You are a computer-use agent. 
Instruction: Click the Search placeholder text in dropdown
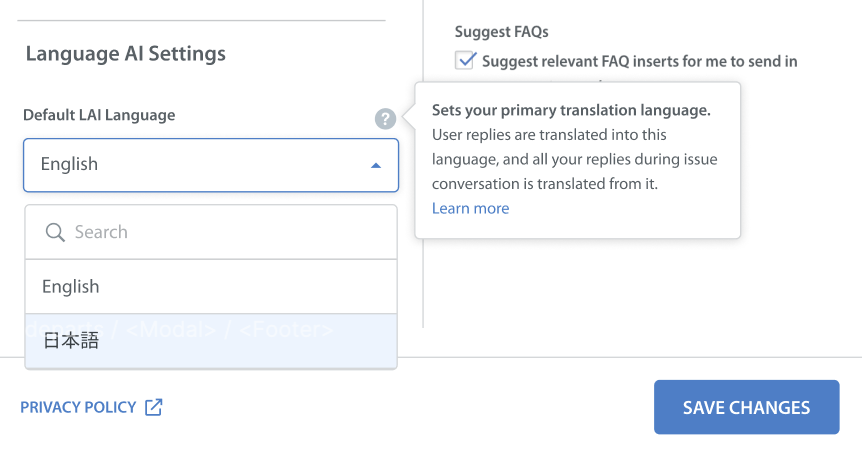pos(101,232)
